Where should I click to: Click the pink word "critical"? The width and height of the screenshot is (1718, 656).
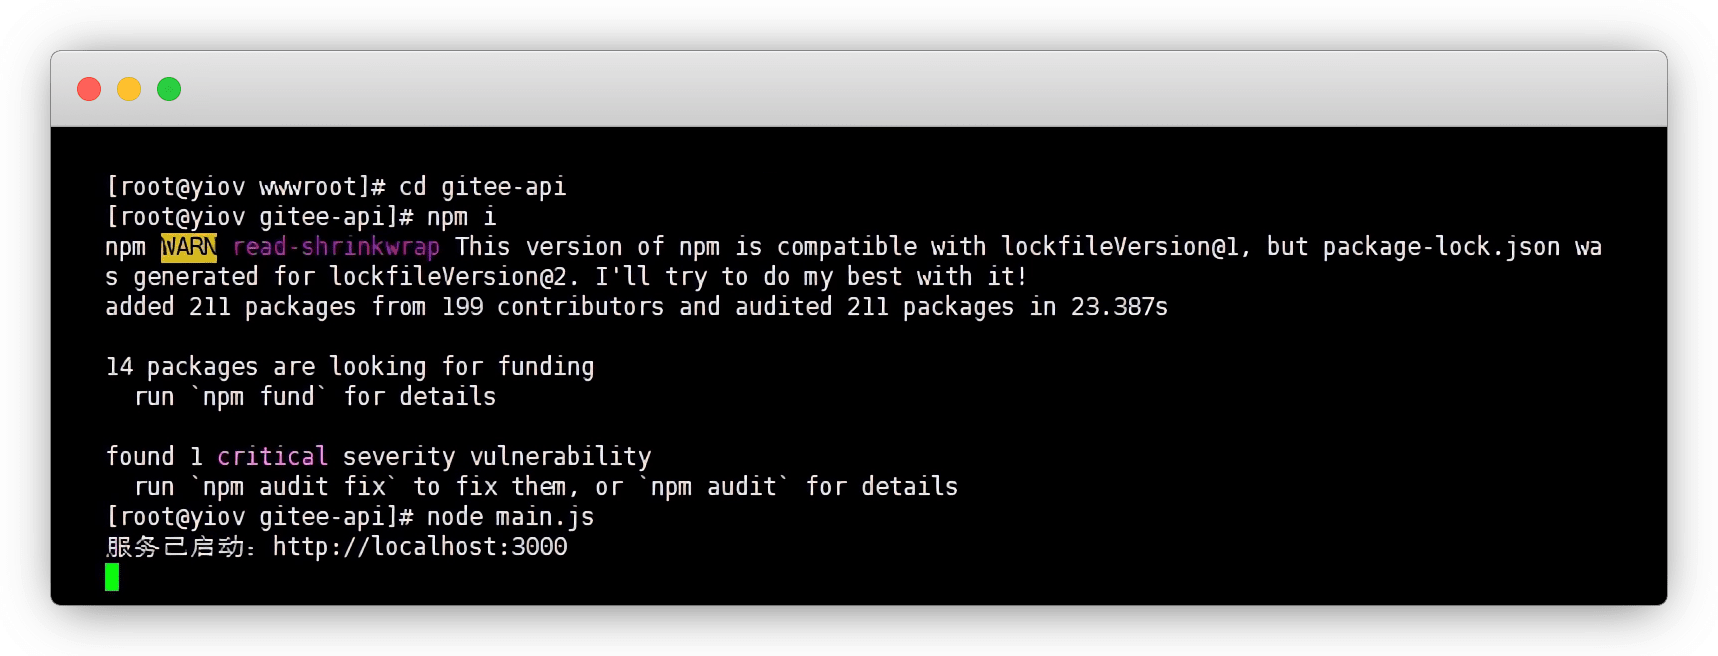(272, 457)
